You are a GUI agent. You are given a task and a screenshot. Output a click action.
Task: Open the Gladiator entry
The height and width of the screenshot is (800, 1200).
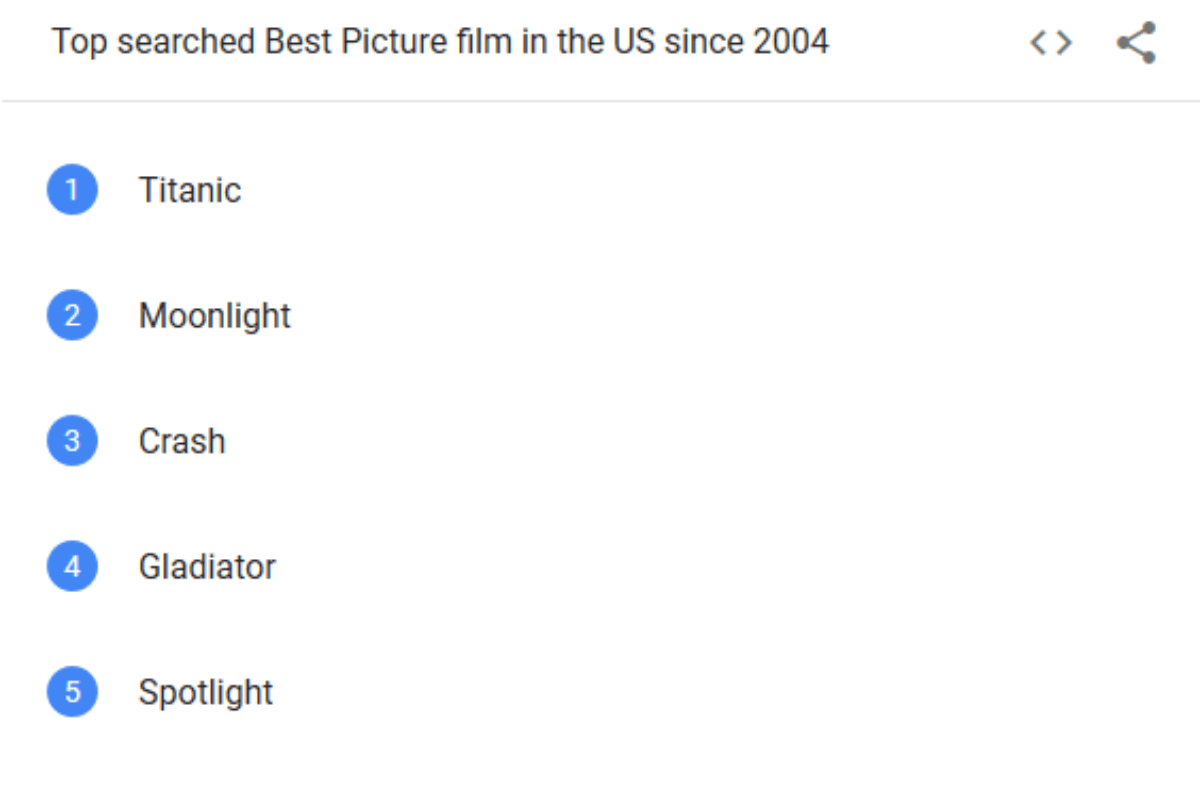pos(207,567)
